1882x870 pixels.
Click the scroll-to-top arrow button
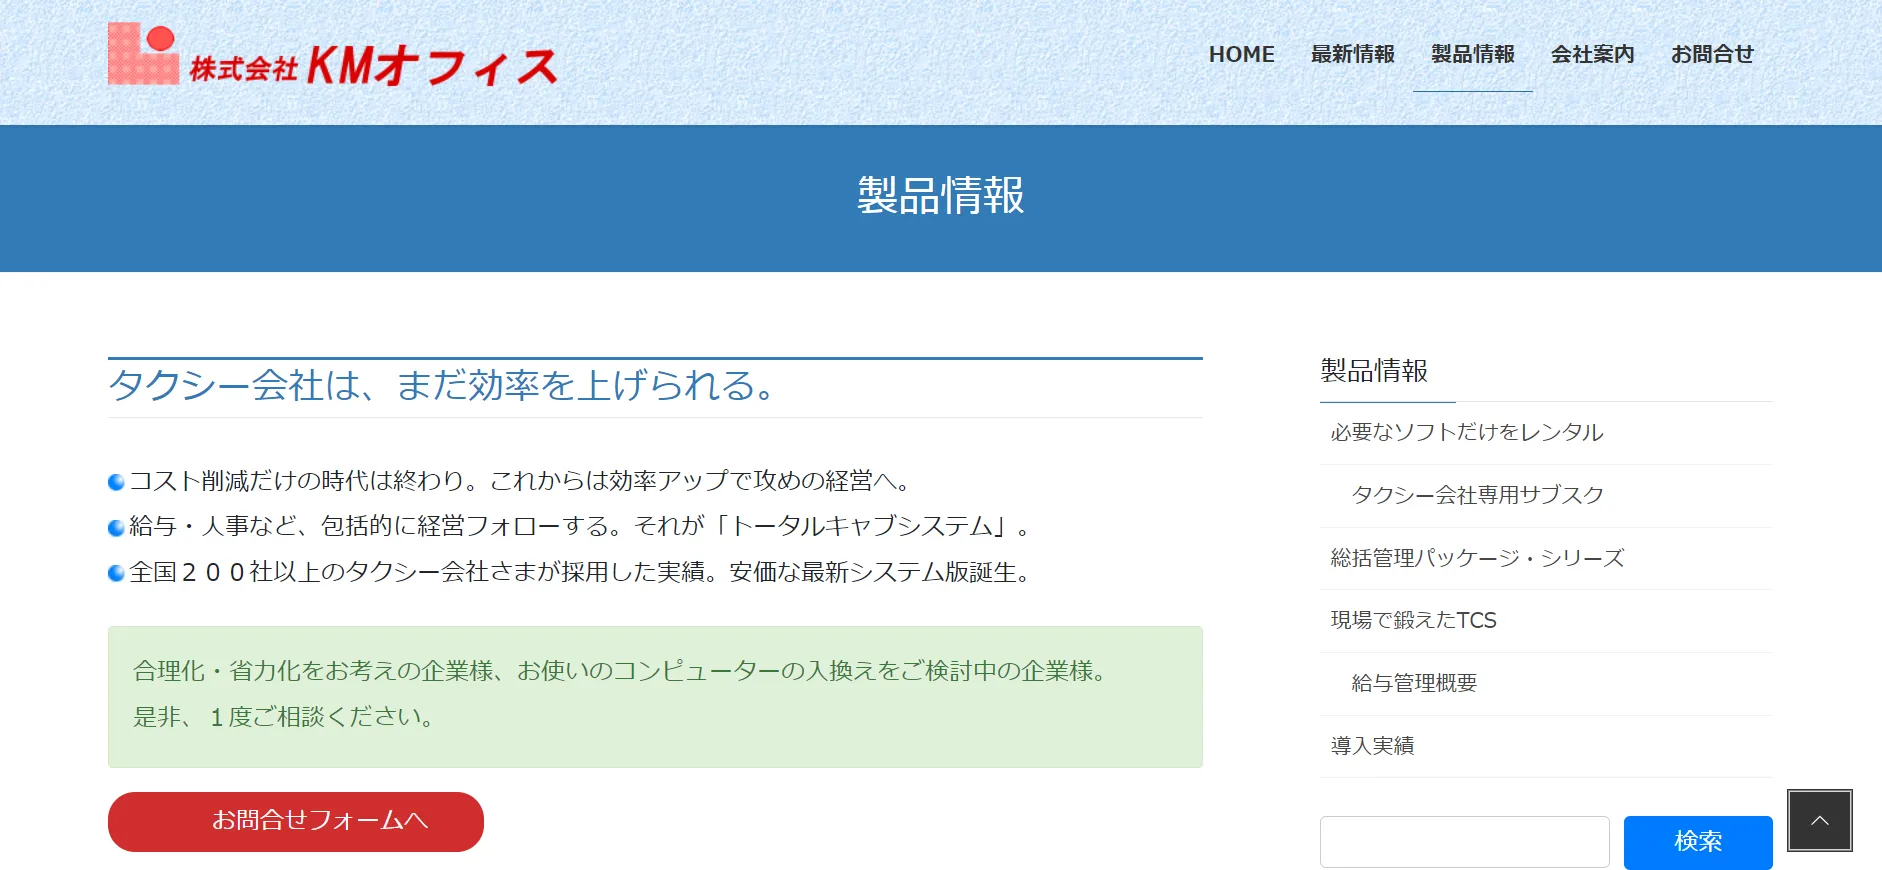click(1820, 820)
